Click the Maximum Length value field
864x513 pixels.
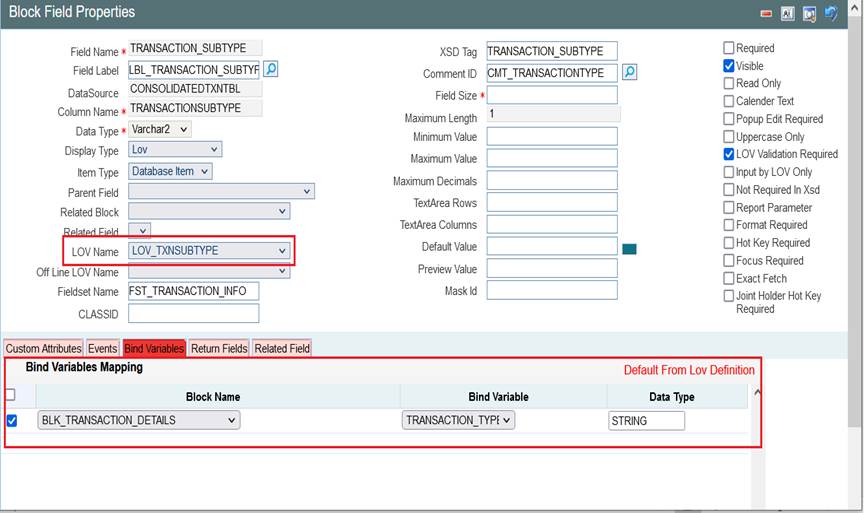tap(554, 114)
